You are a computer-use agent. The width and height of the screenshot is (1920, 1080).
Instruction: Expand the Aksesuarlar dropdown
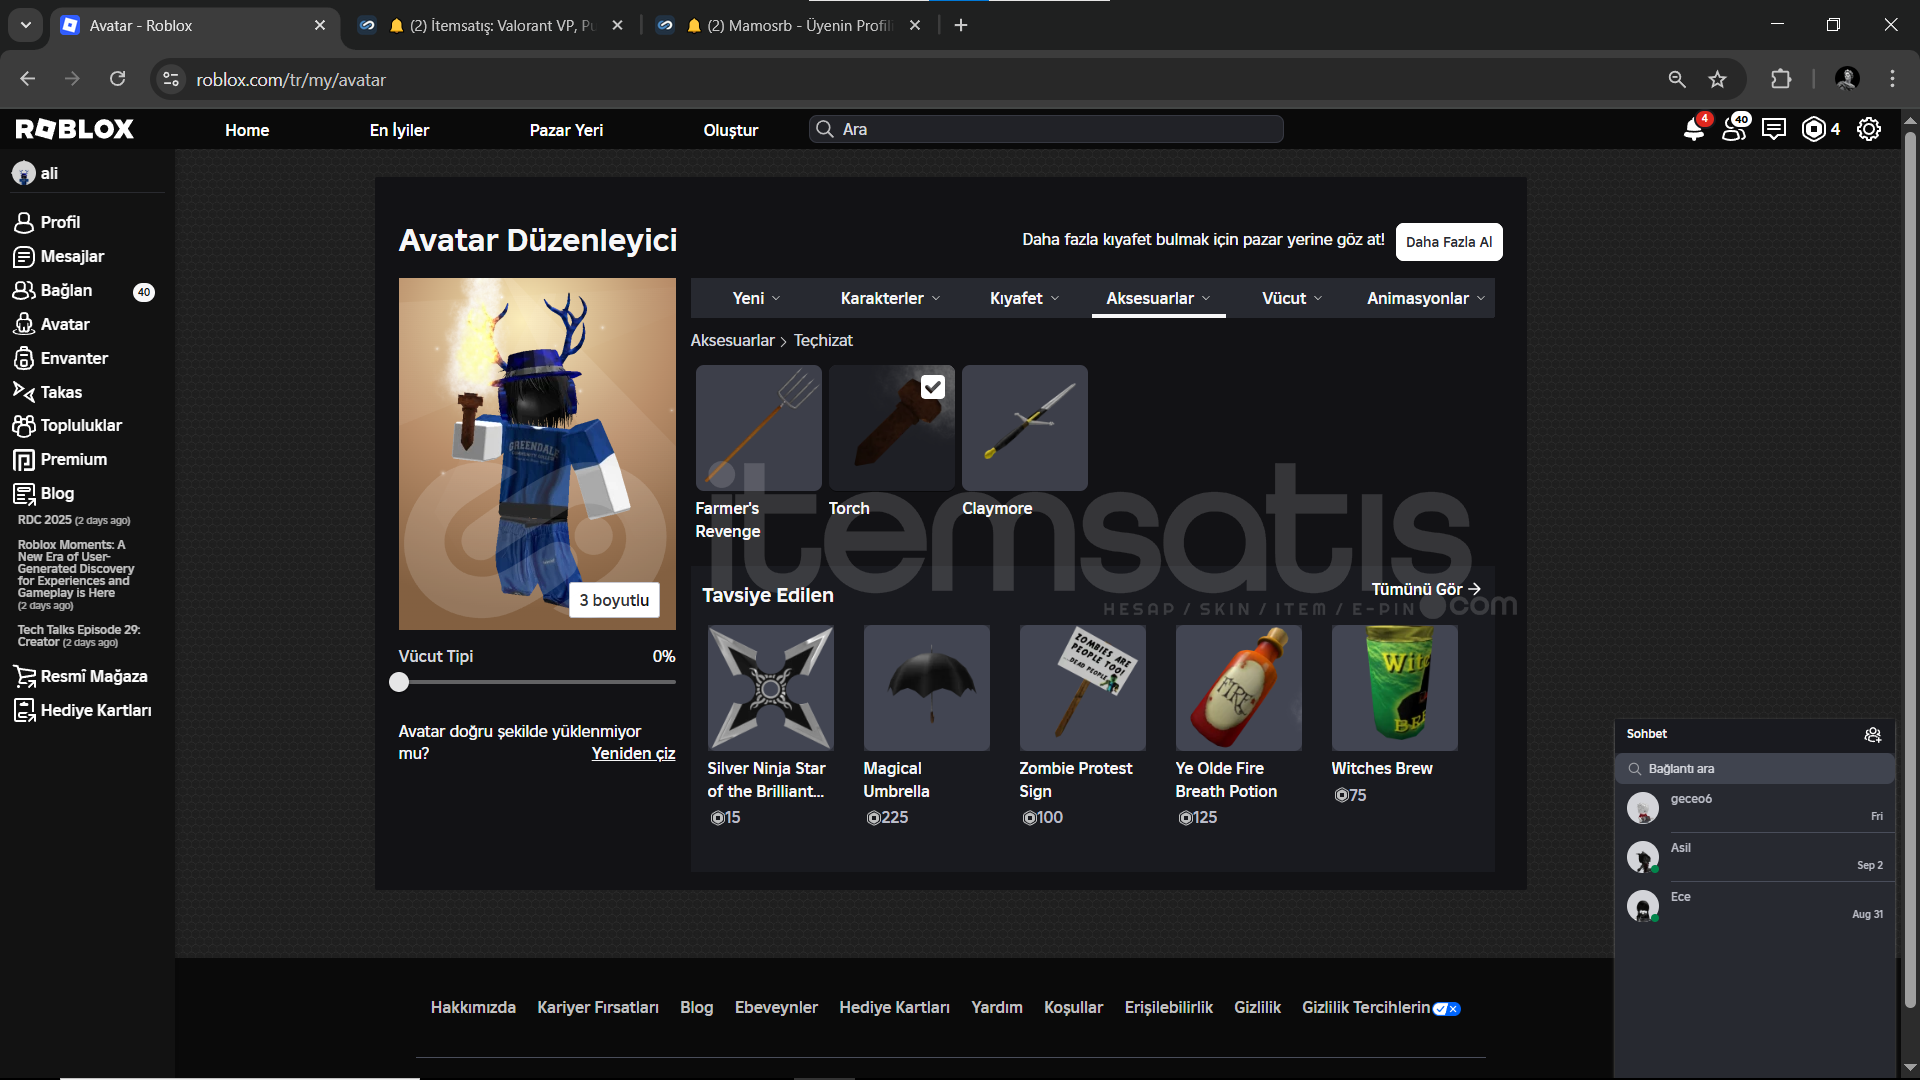pos(1158,298)
